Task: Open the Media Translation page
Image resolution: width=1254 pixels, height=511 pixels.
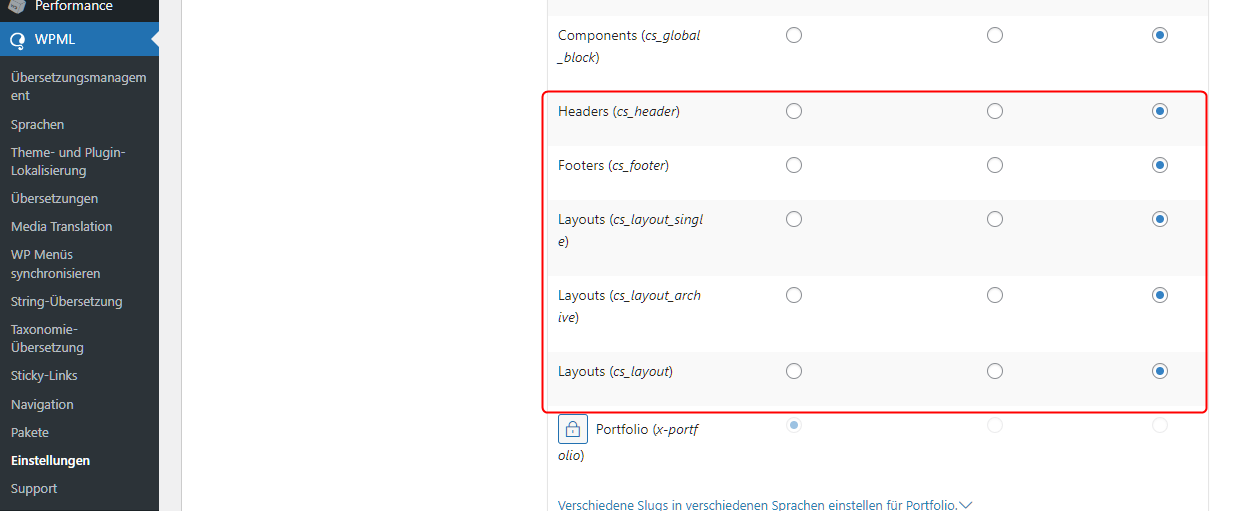Action: pyautogui.click(x=61, y=227)
